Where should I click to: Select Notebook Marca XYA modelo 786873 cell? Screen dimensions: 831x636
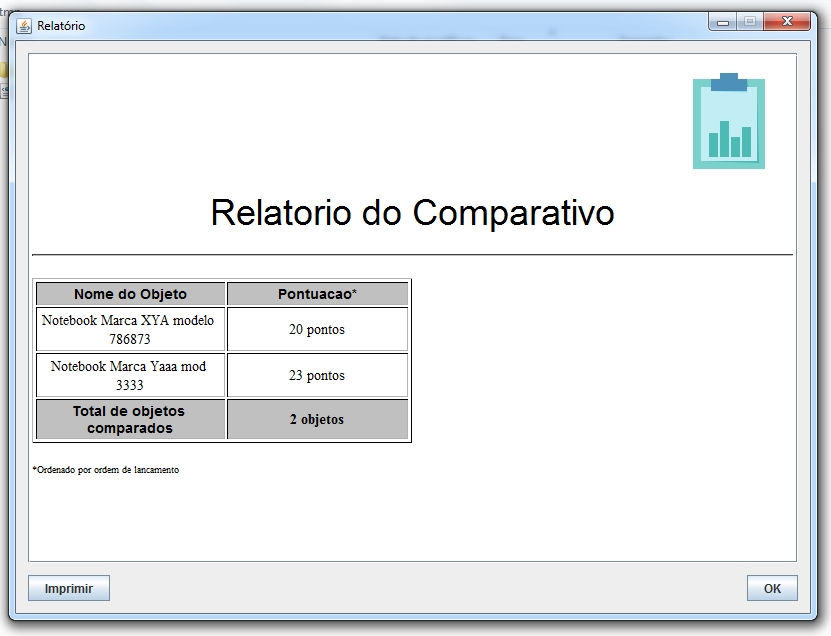click(130, 329)
